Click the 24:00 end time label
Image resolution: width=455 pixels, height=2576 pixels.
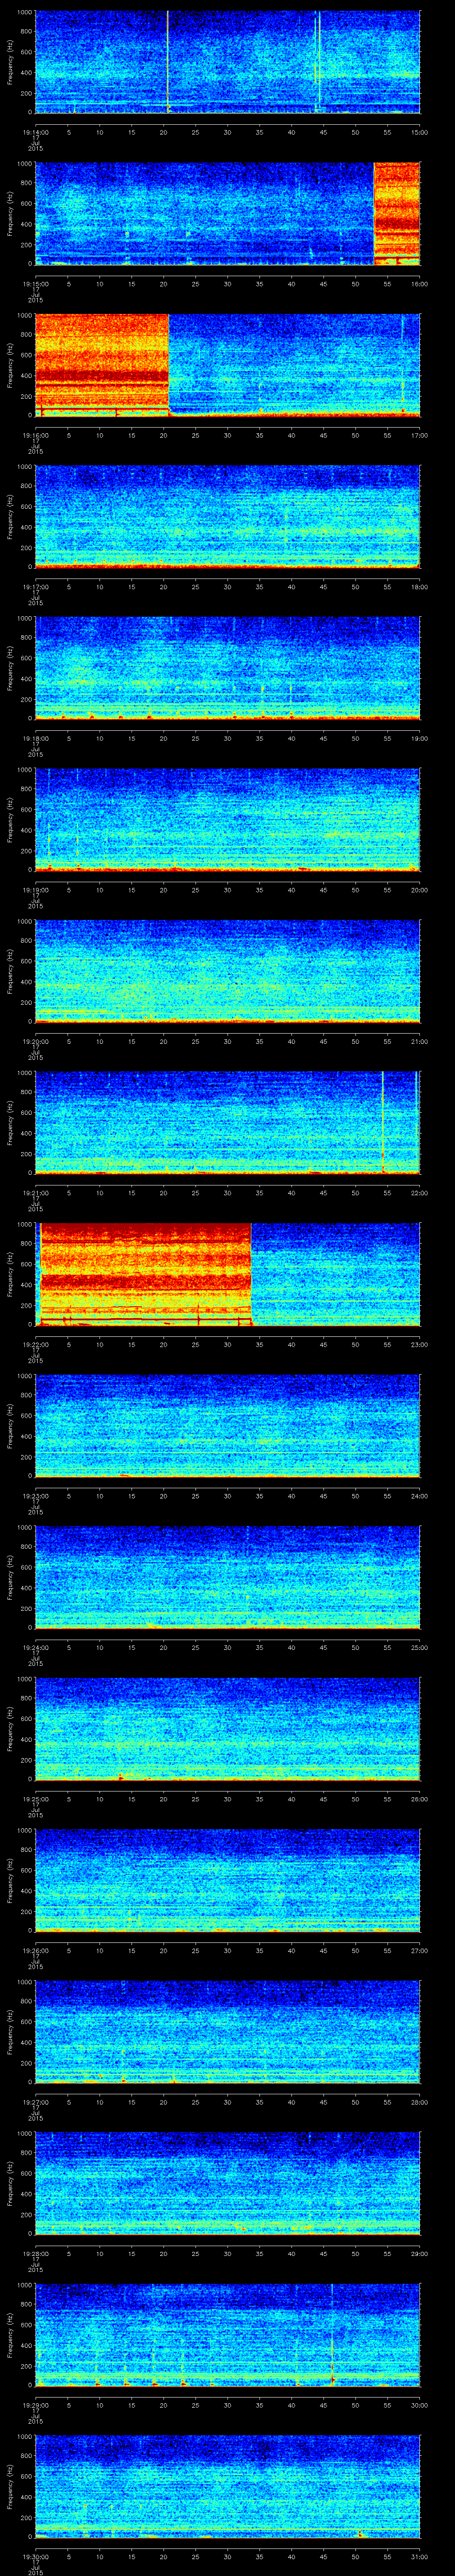pos(420,1495)
